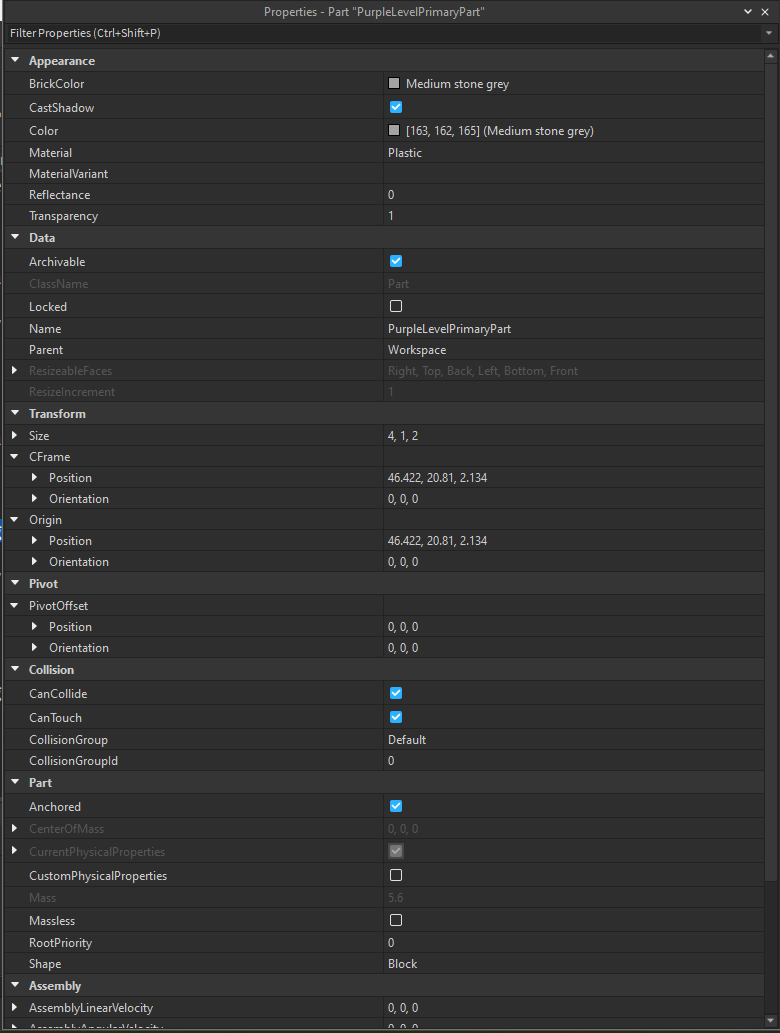
Task: Expand the PivotOffset Position row
Action: [35, 627]
